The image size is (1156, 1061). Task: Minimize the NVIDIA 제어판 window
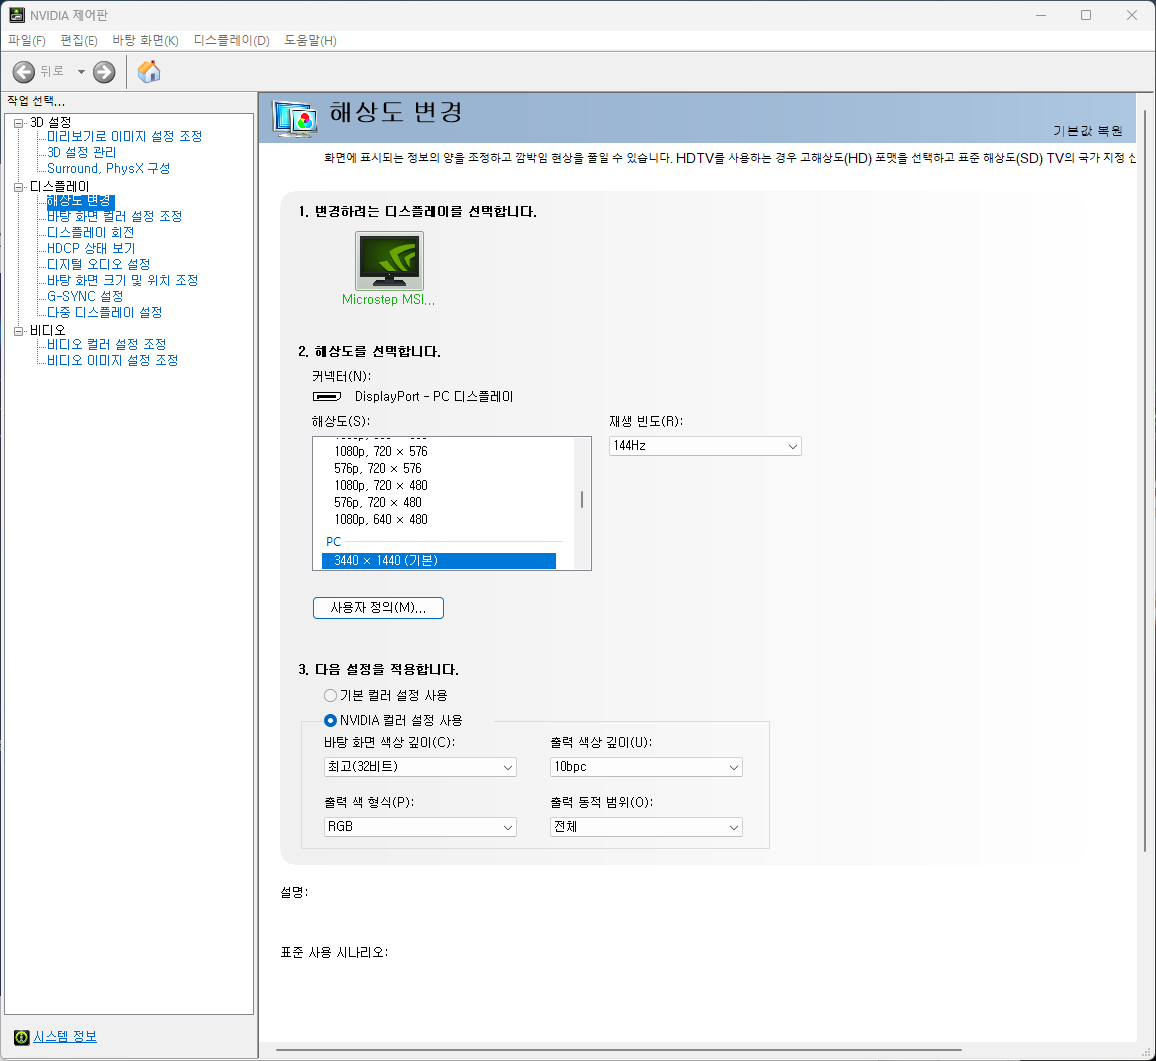1041,15
